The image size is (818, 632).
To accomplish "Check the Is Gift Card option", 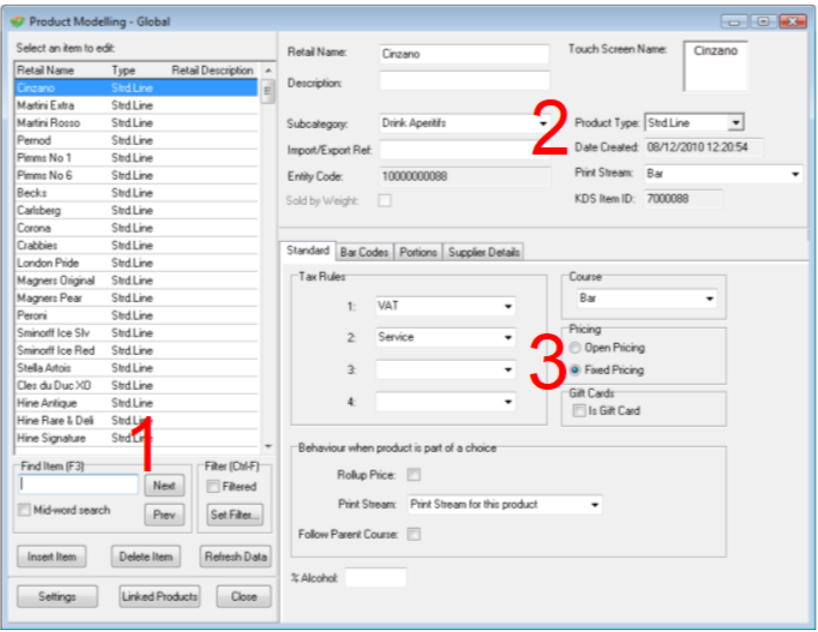I will 577,411.
